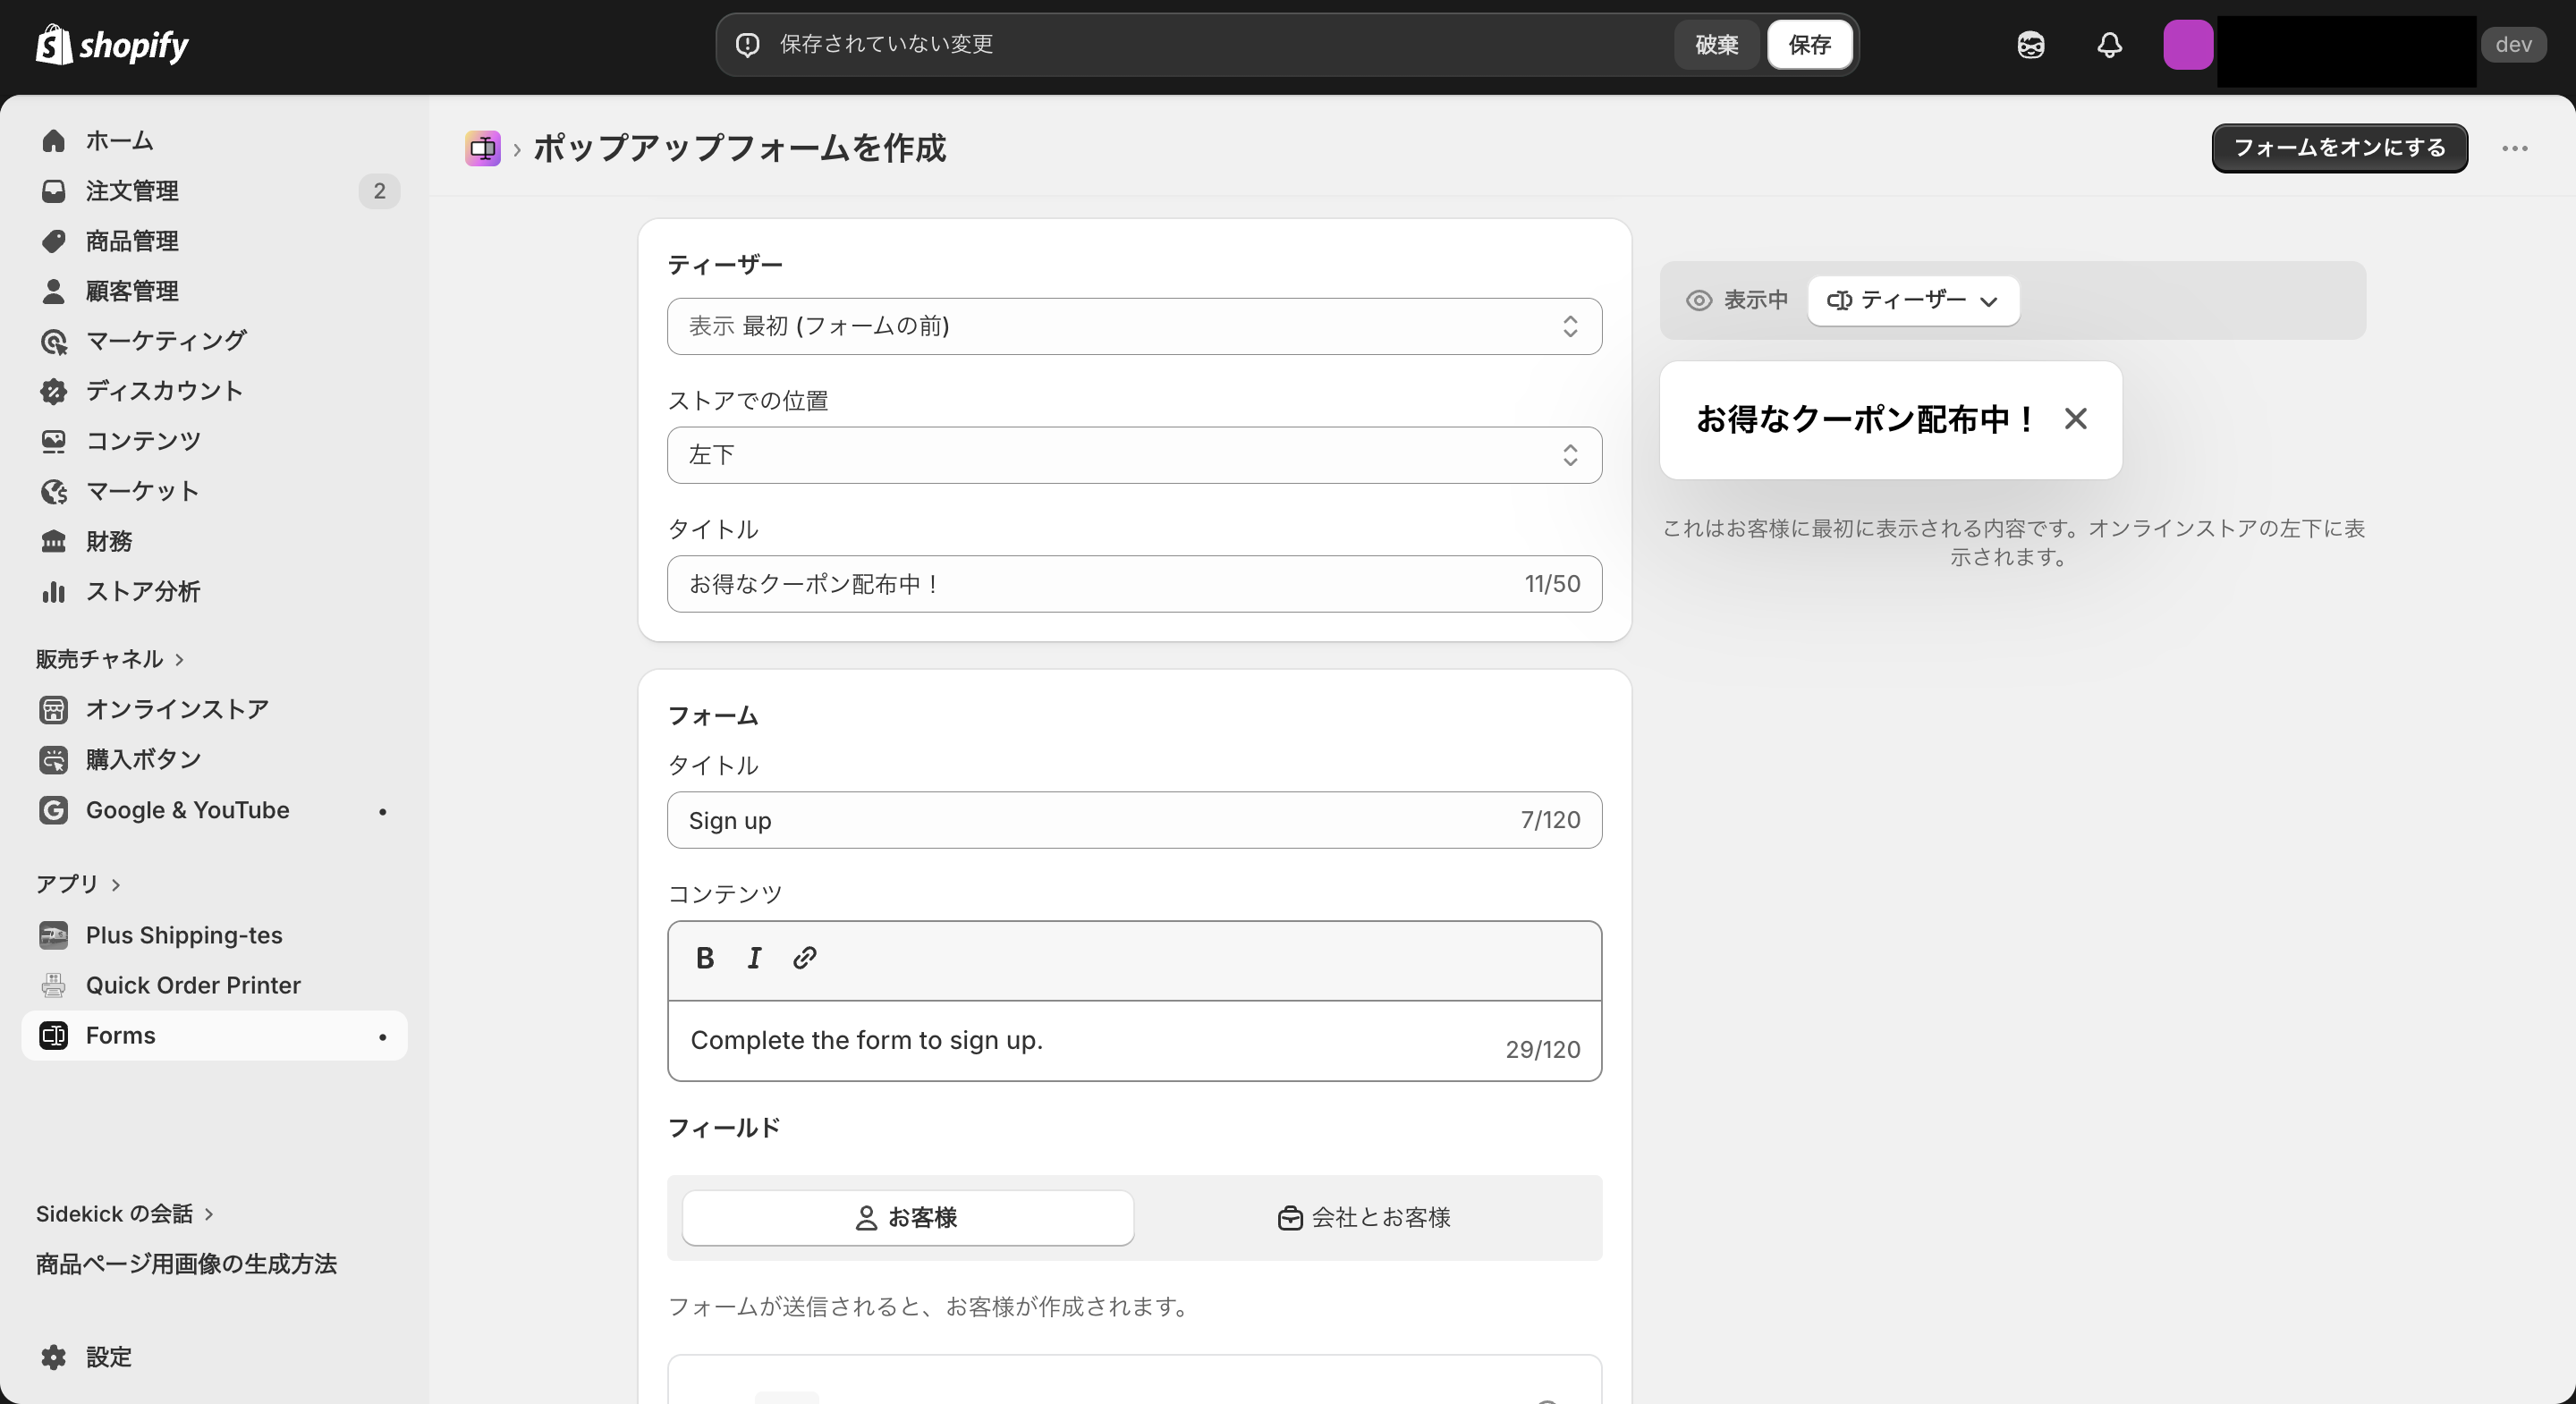
Task: Open Quick Order Printer app
Action: pos(192,984)
